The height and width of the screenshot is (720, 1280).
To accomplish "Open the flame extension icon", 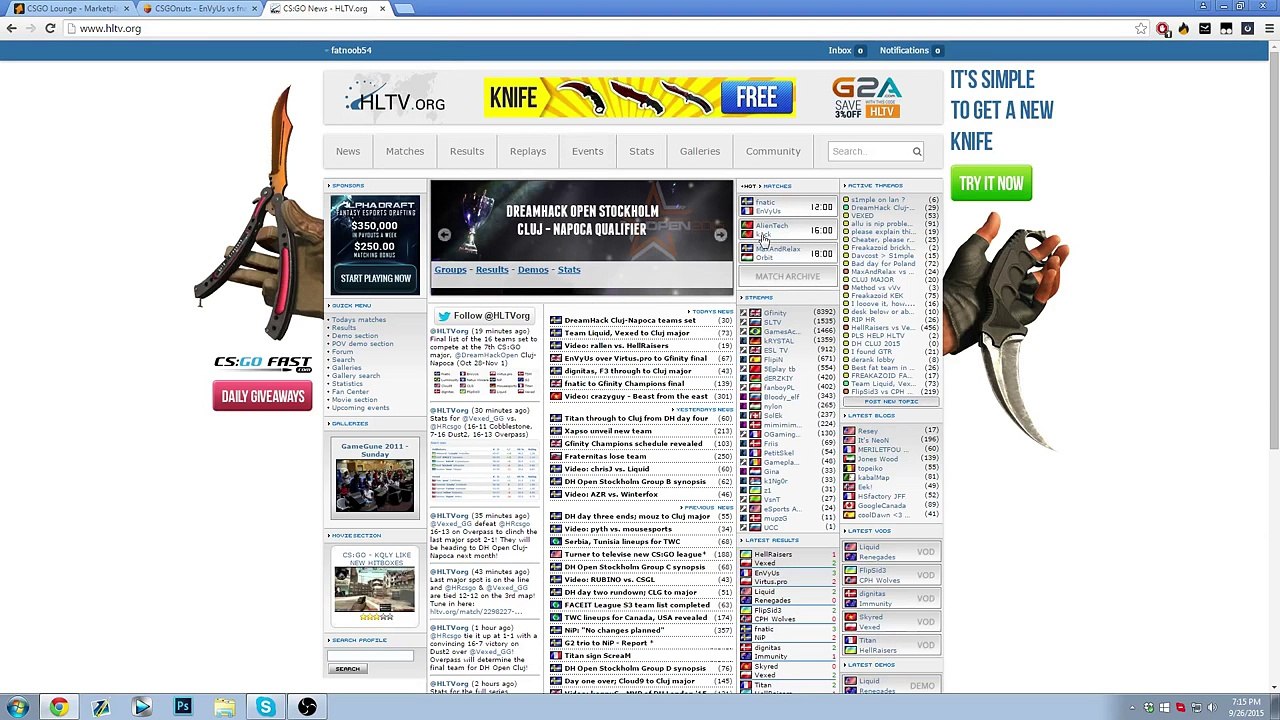I will (1184, 29).
